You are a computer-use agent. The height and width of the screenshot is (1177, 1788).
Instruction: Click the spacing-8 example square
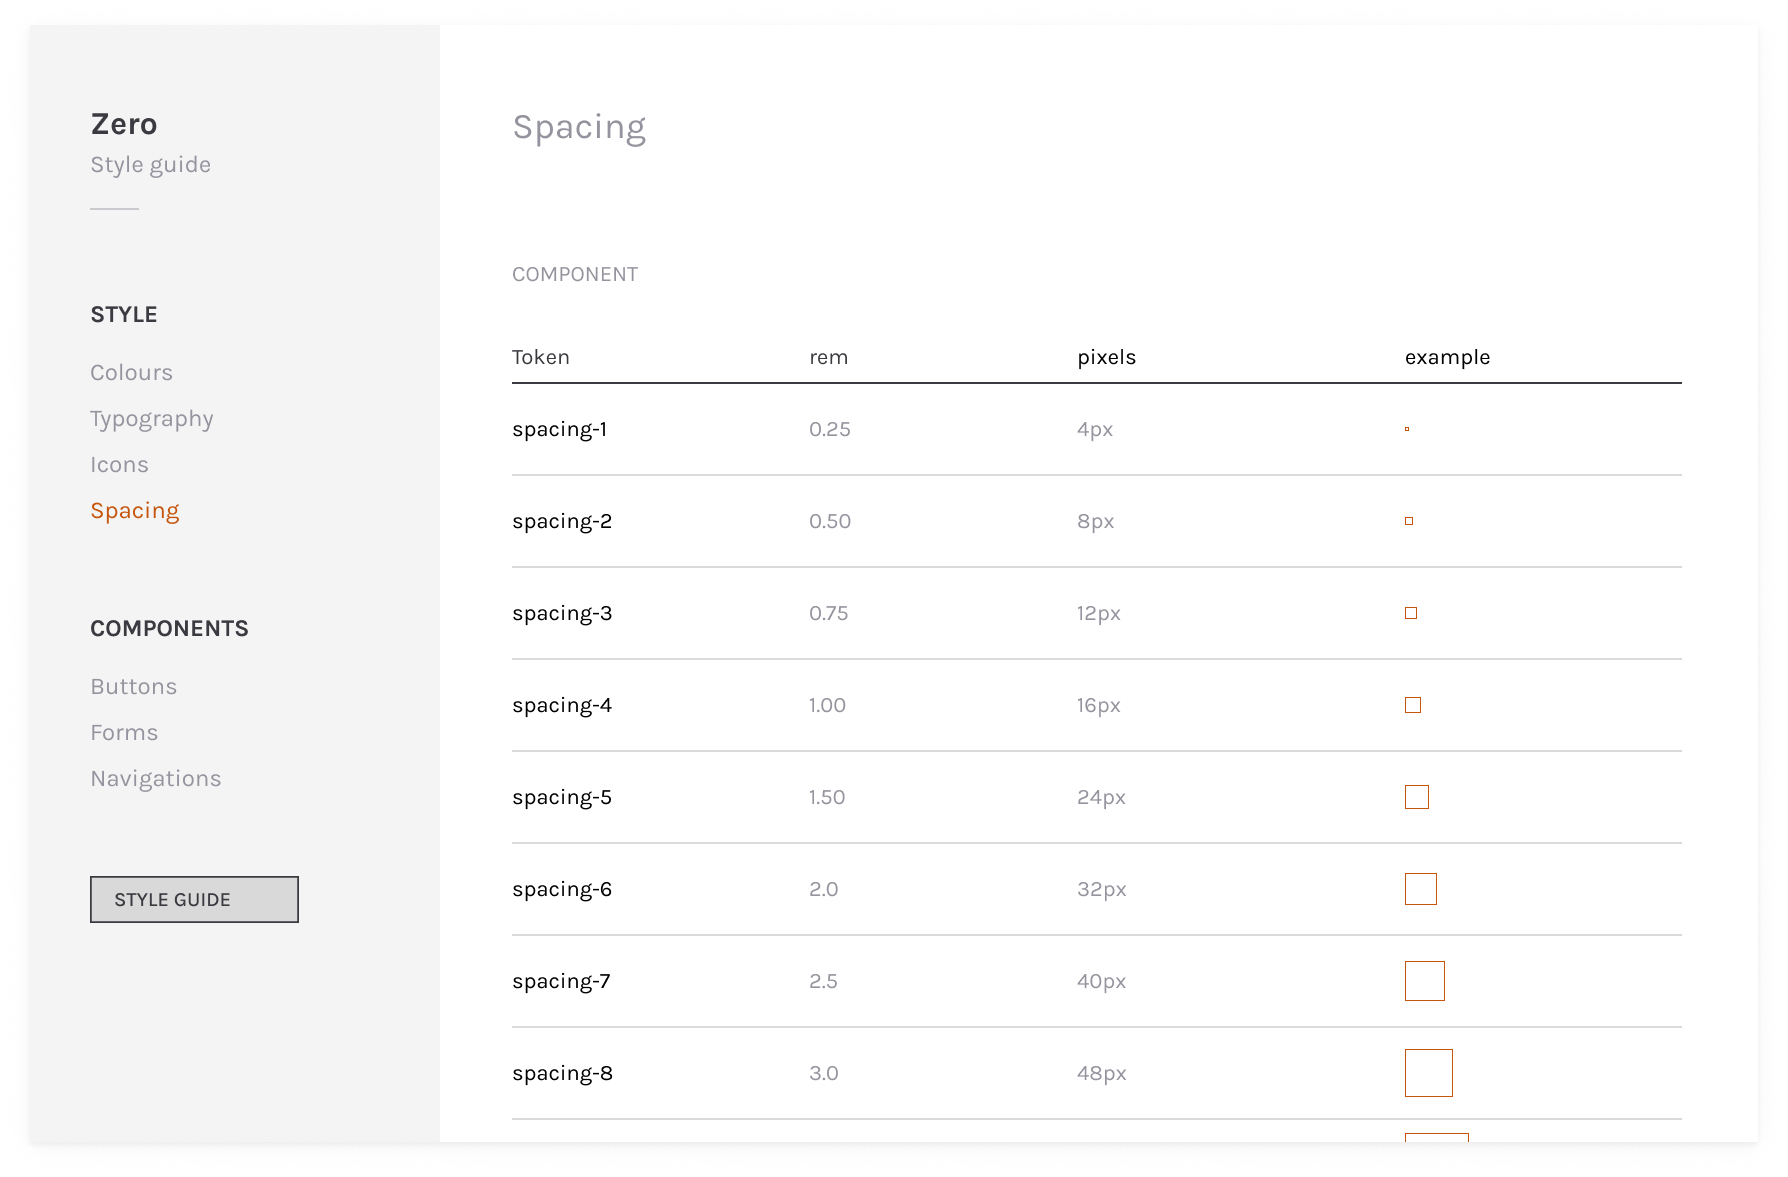click(1429, 1073)
